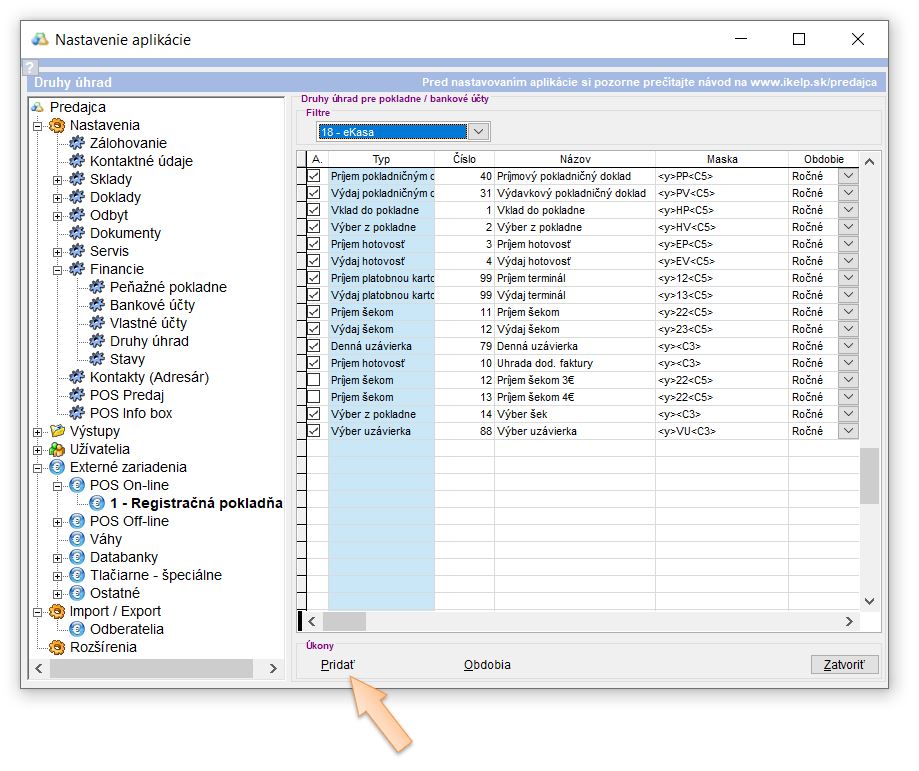Click the gear icon beside Rozšírenia
This screenshot has width=919, height=771.
pos(57,647)
